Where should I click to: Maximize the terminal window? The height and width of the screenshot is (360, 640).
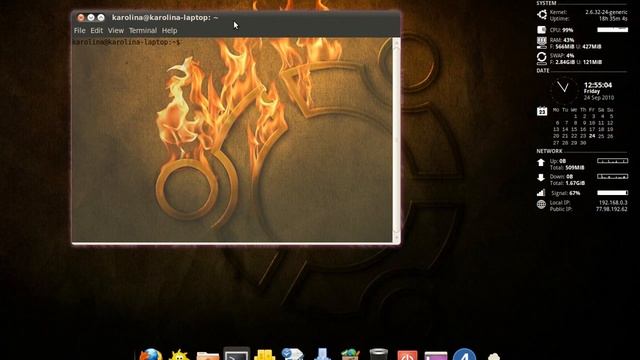pyautogui.click(x=101, y=18)
